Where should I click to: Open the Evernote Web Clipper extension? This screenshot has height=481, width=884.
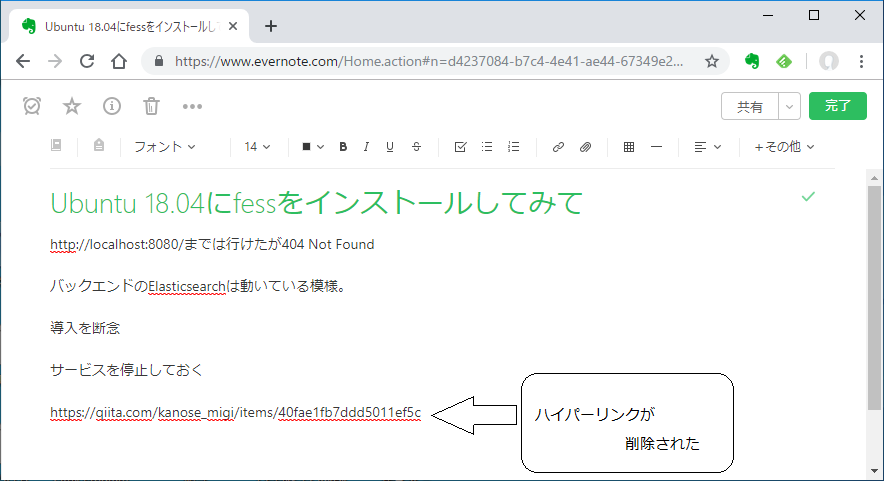pyautogui.click(x=752, y=61)
